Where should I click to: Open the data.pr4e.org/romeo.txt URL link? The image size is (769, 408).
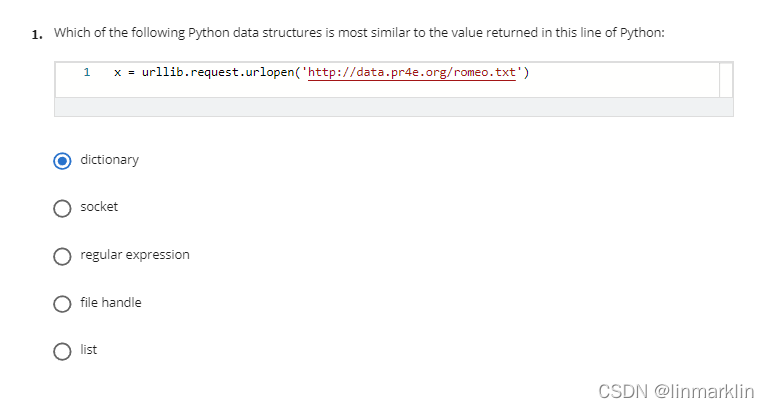411,73
